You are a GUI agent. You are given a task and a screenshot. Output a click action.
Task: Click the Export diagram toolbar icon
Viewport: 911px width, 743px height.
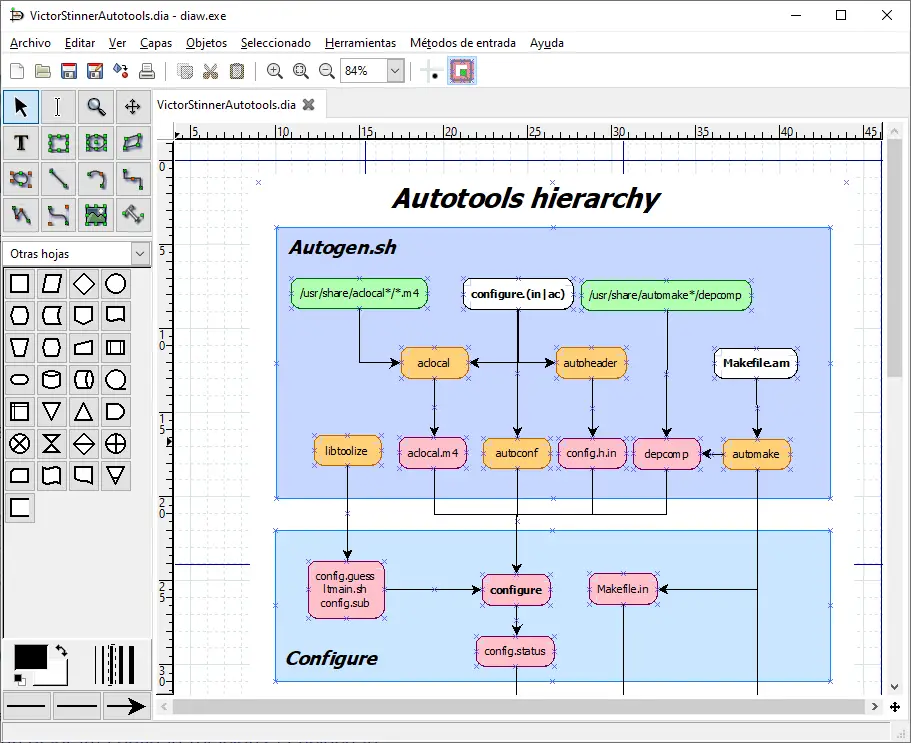[x=121, y=71]
